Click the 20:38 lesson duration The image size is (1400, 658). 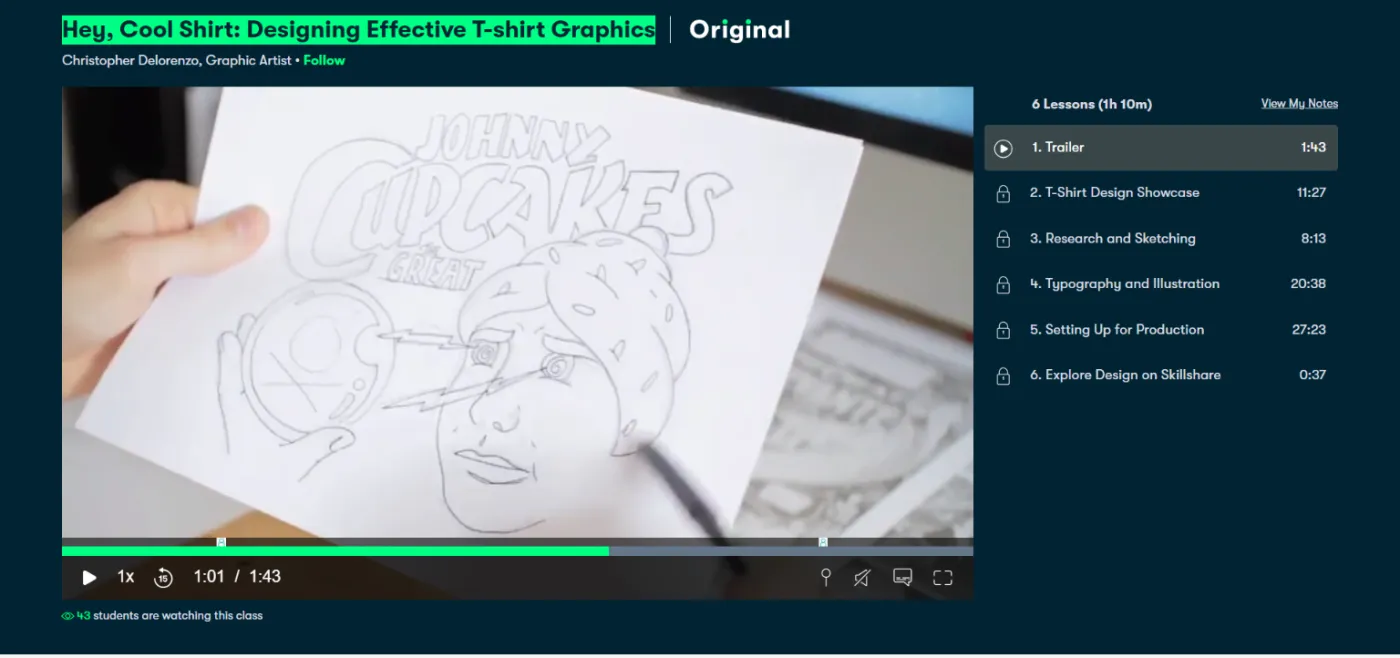click(1308, 284)
